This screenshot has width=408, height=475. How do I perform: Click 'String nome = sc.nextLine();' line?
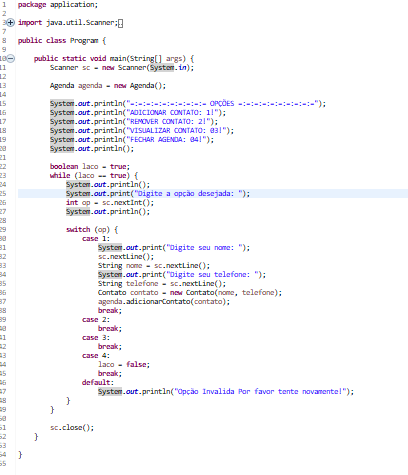coord(154,266)
